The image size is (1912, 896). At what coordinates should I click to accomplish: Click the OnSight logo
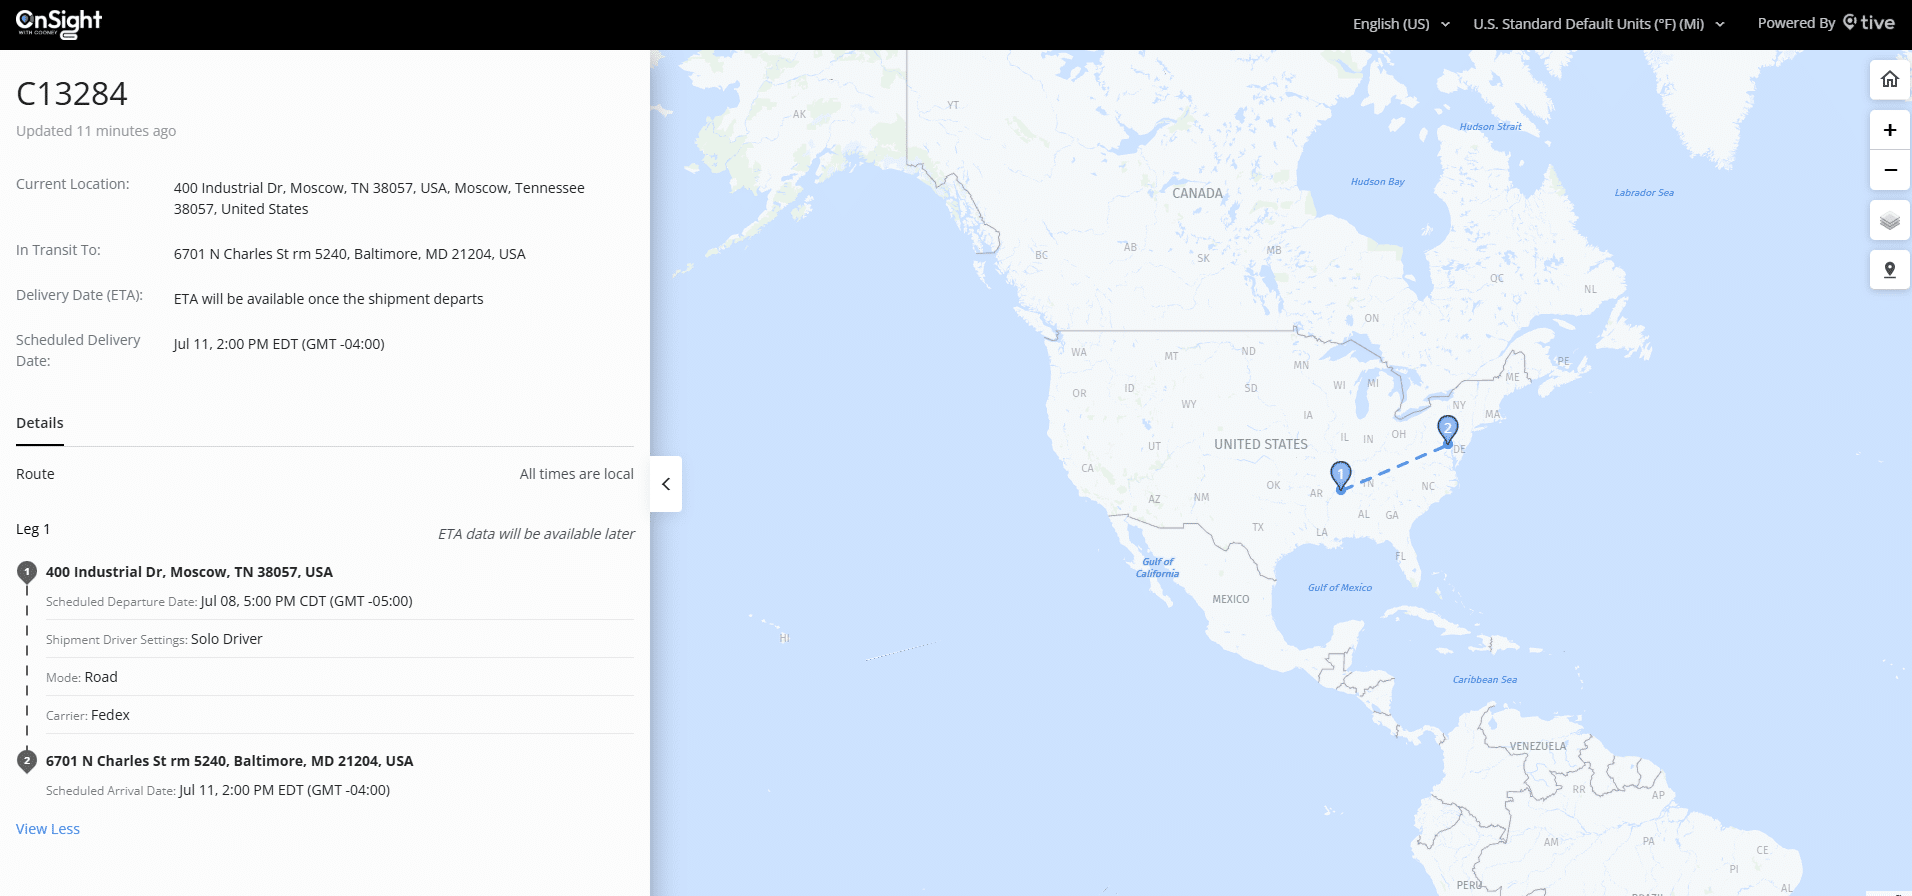coord(59,24)
